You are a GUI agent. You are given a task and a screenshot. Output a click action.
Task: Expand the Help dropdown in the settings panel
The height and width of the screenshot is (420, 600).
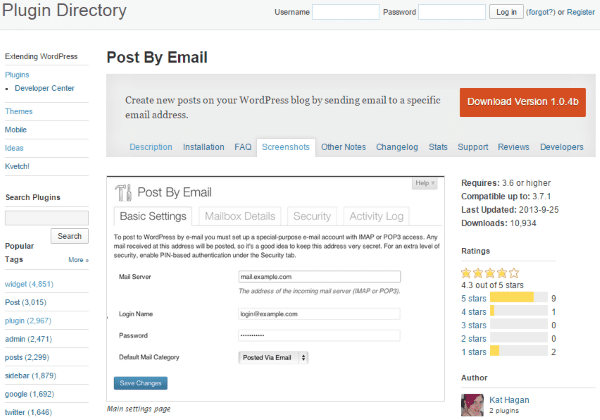(423, 183)
